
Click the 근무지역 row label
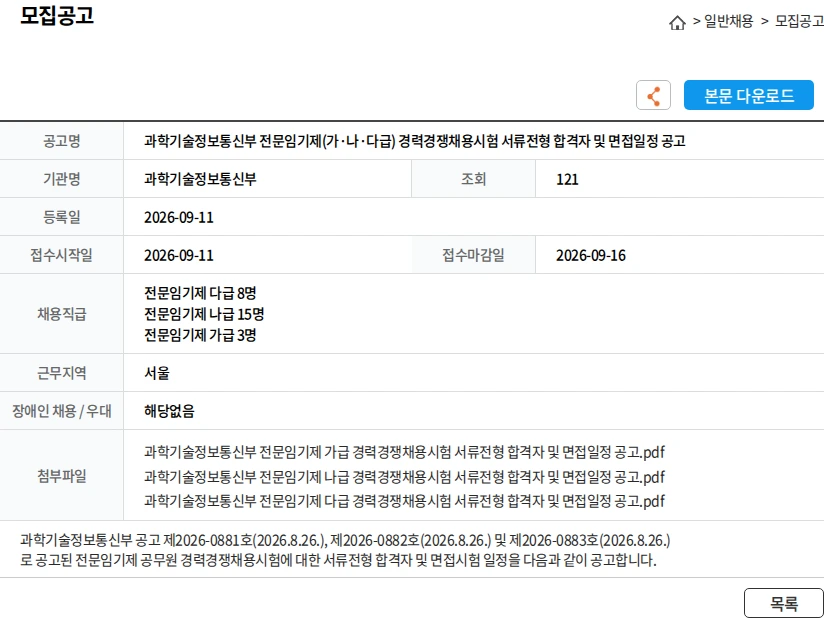pyautogui.click(x=61, y=373)
